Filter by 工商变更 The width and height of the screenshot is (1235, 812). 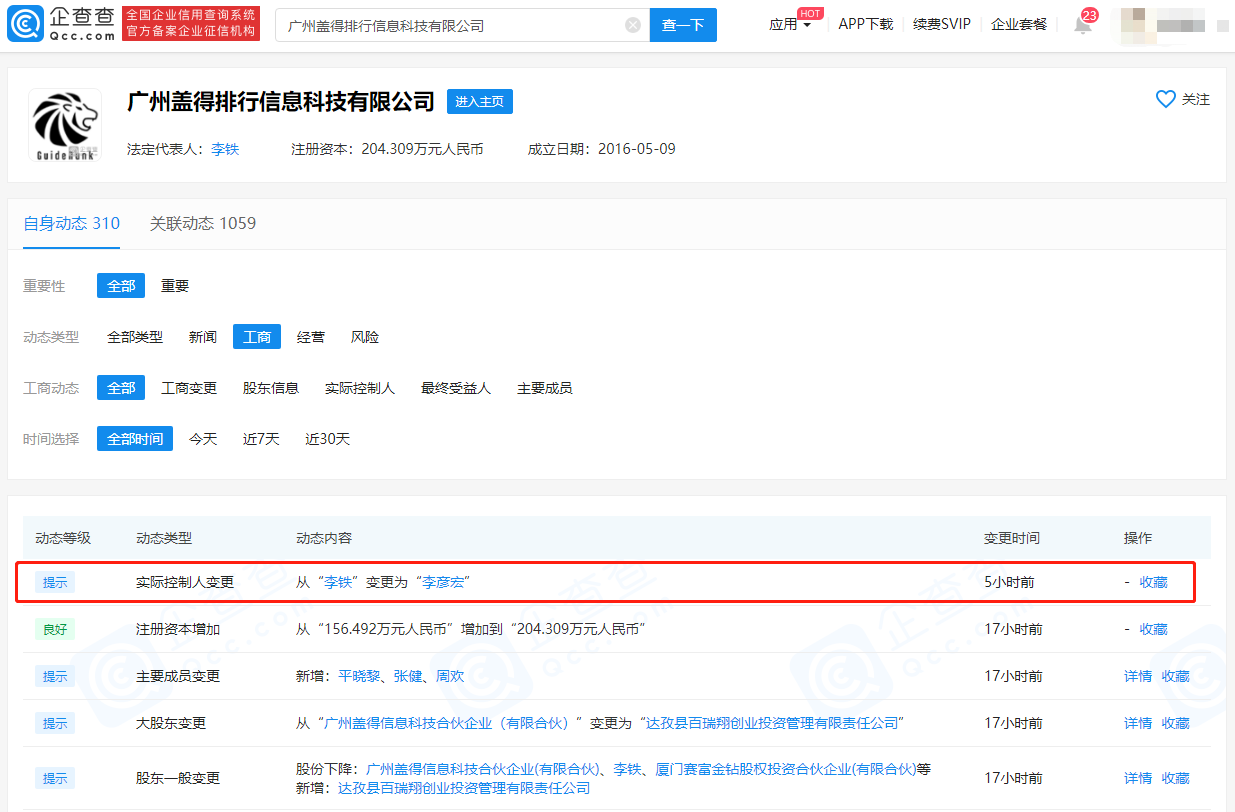coord(189,388)
